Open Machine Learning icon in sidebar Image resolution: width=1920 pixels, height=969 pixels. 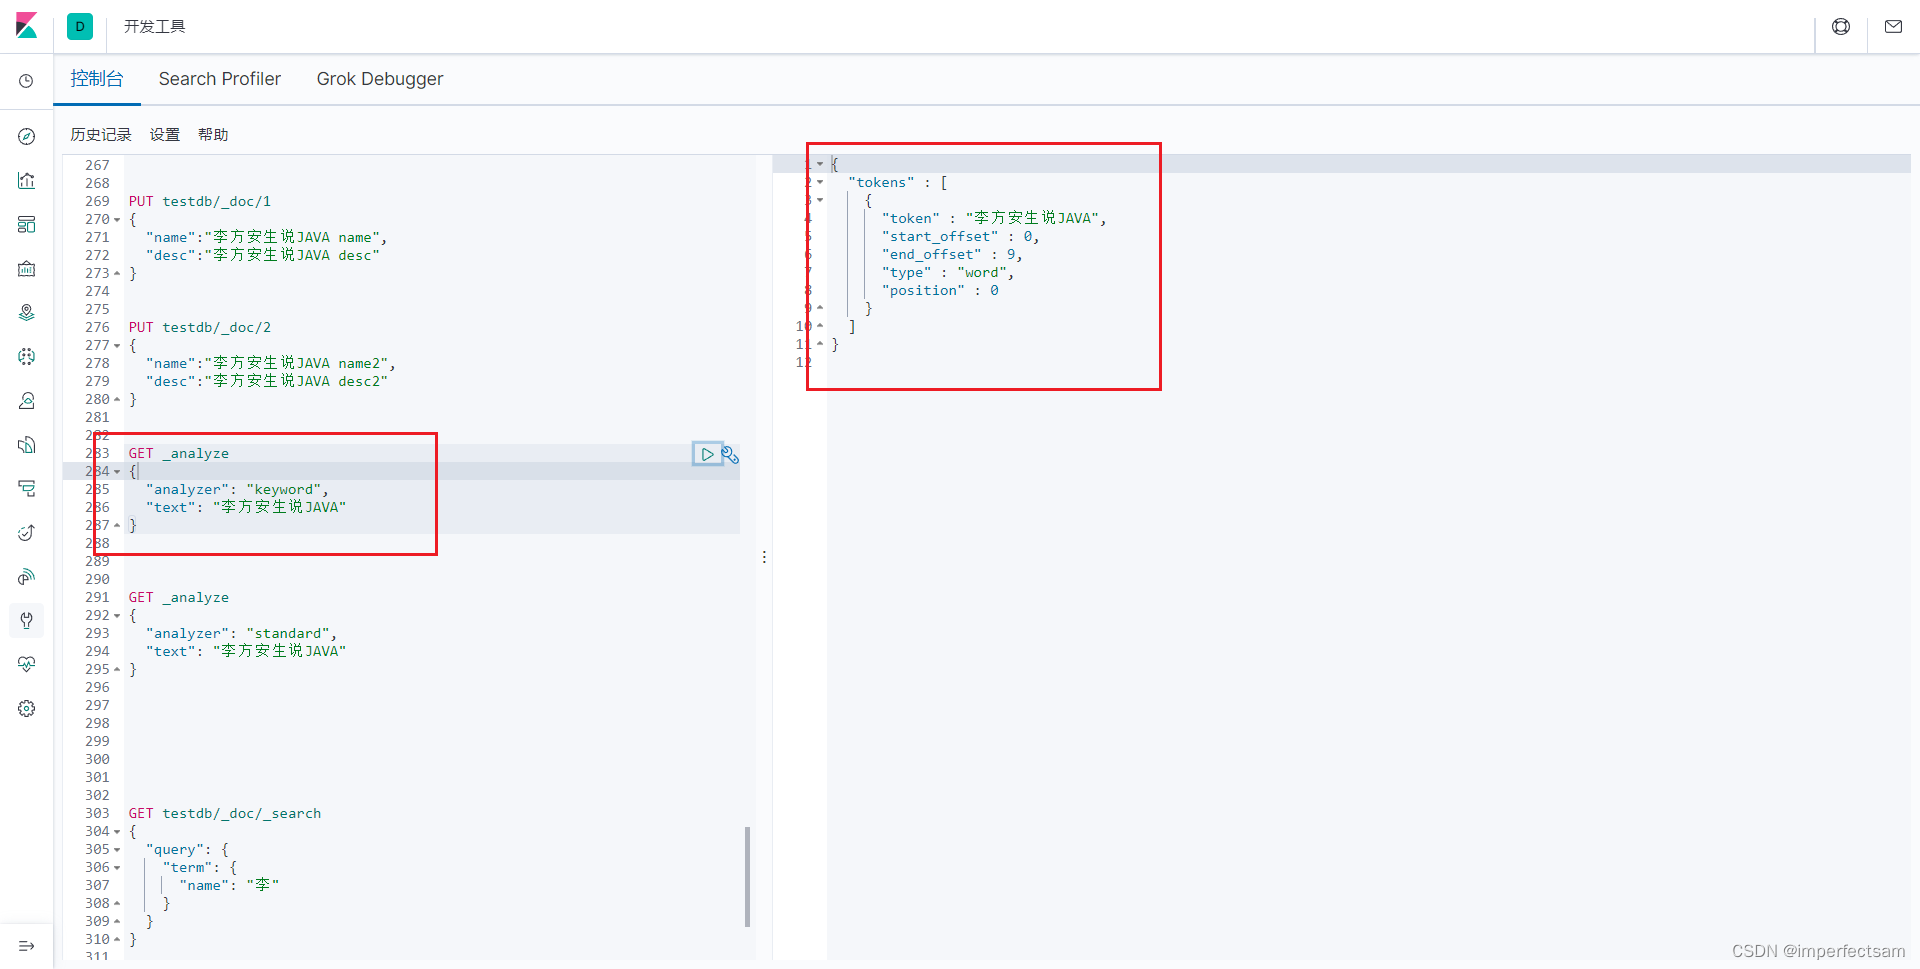(x=27, y=356)
